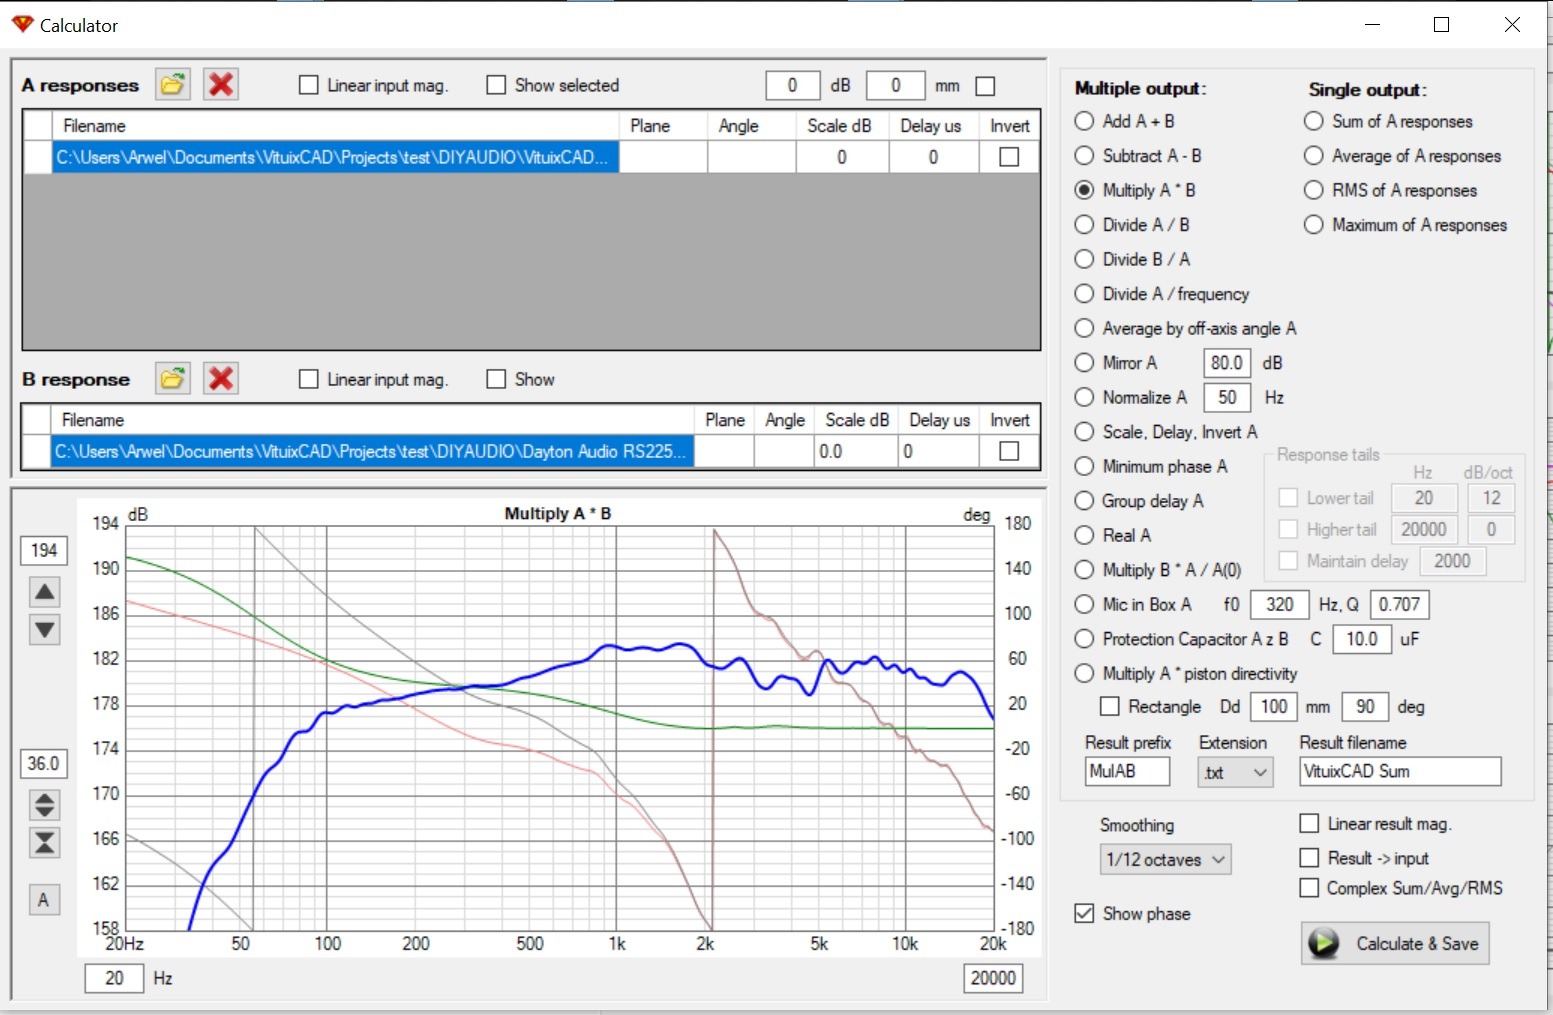Enable Linear result mag. checkbox
This screenshot has width=1553, height=1015.
point(1309,823)
